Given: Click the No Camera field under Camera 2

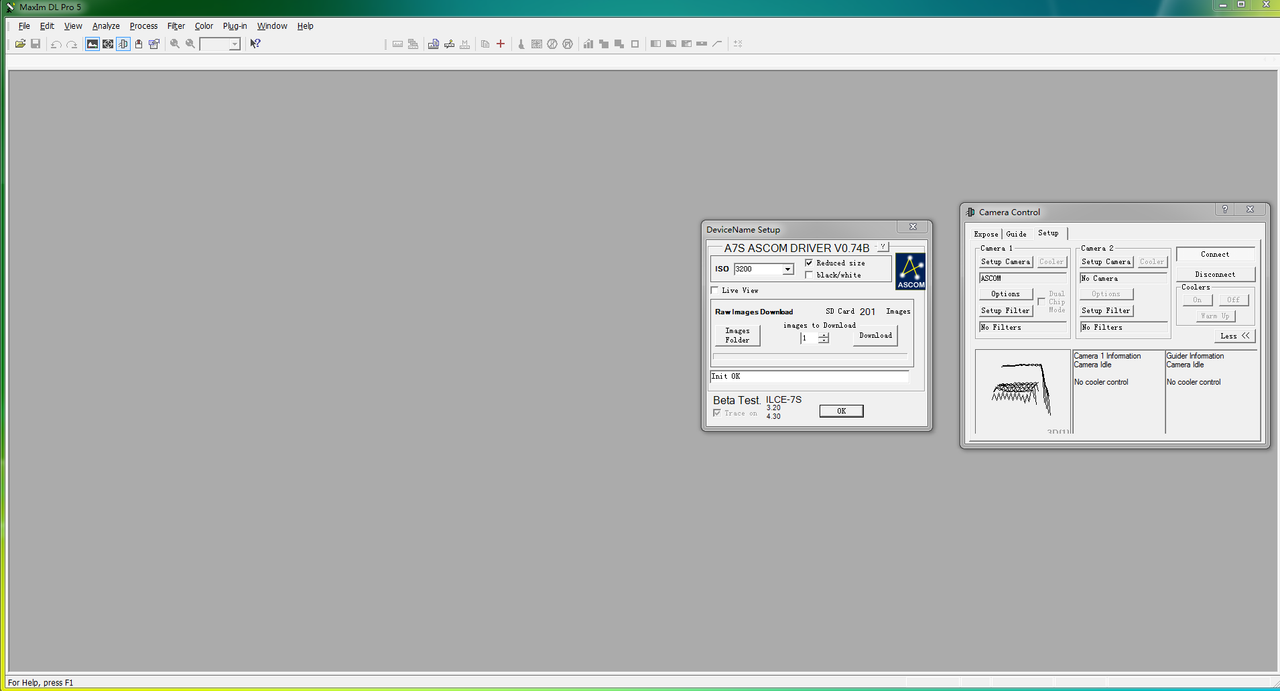Looking at the screenshot, I should click(x=1123, y=278).
